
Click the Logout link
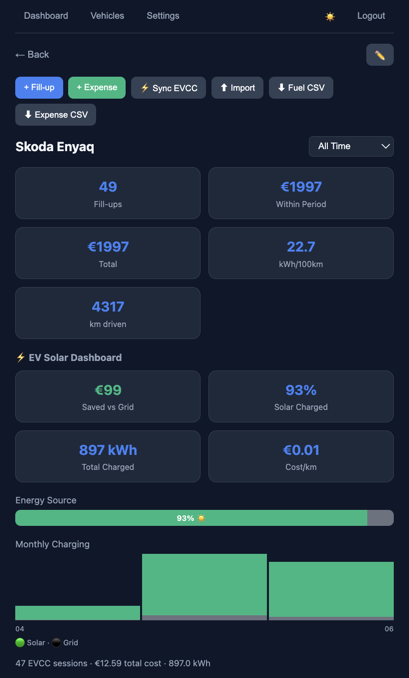point(371,16)
